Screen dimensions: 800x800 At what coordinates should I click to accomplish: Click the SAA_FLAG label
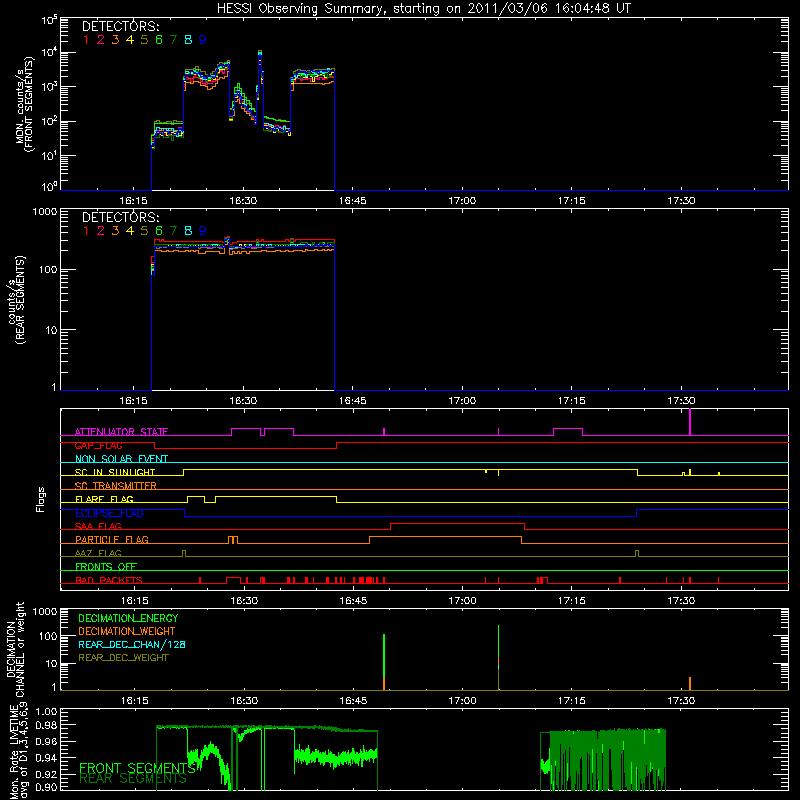(98, 526)
